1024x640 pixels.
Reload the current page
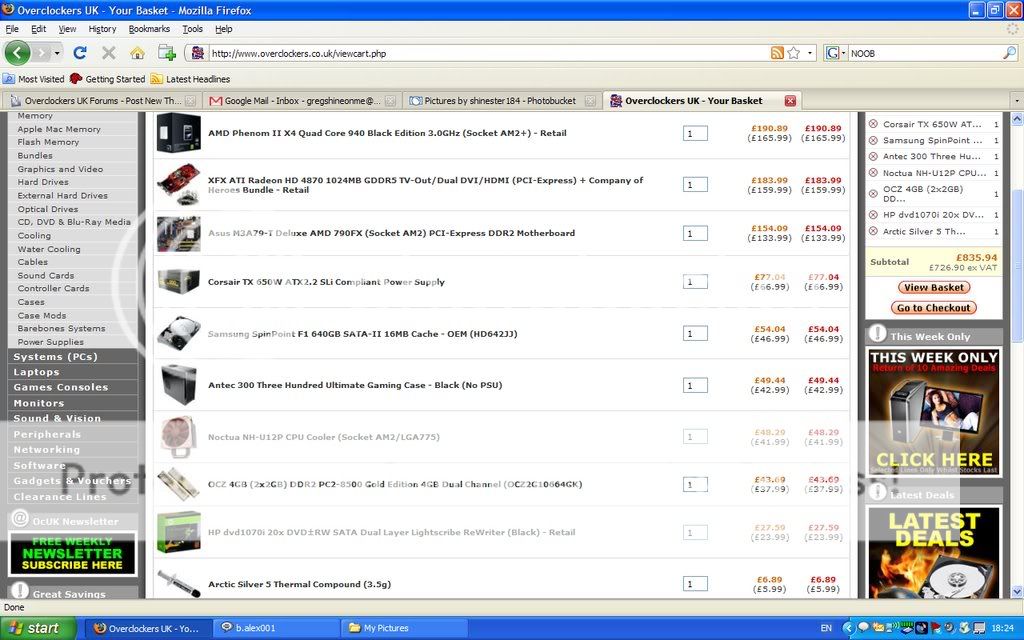[80, 53]
